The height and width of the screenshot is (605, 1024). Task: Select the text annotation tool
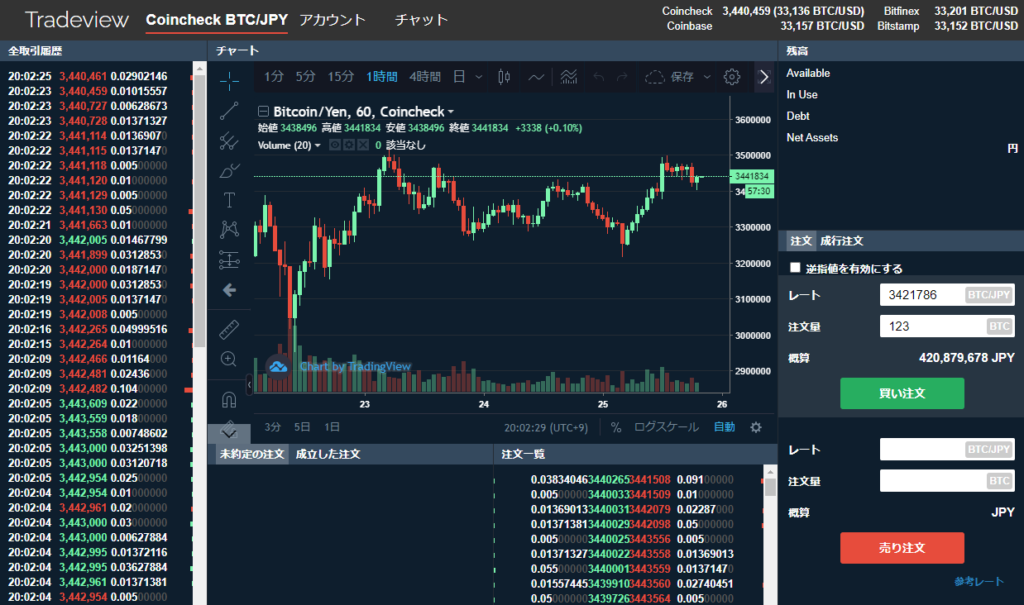pyautogui.click(x=229, y=200)
